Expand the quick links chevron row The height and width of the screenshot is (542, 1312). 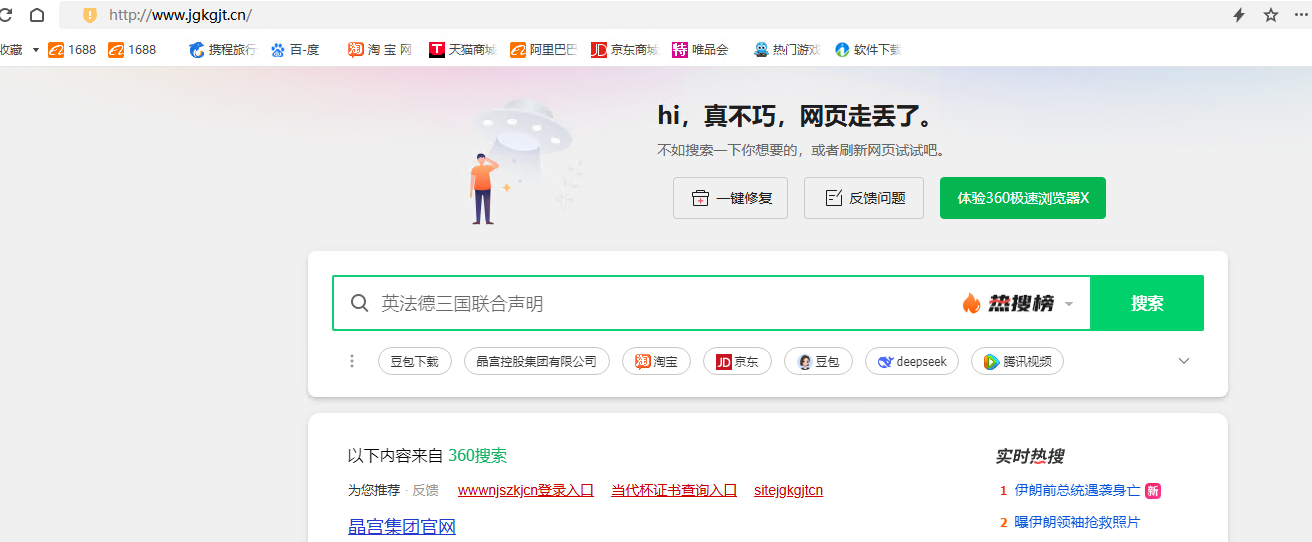pyautogui.click(x=1184, y=361)
